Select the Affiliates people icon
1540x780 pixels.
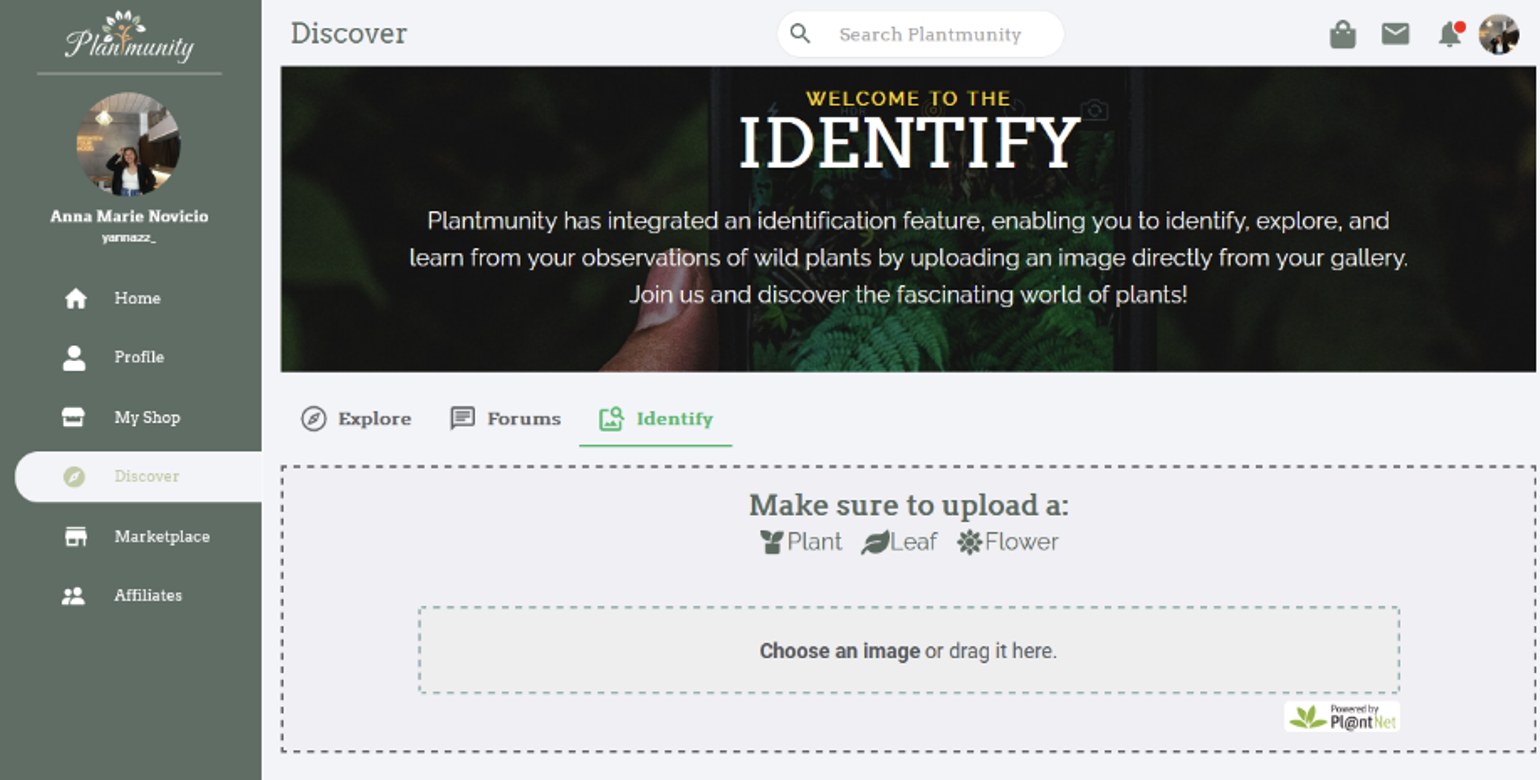[74, 595]
